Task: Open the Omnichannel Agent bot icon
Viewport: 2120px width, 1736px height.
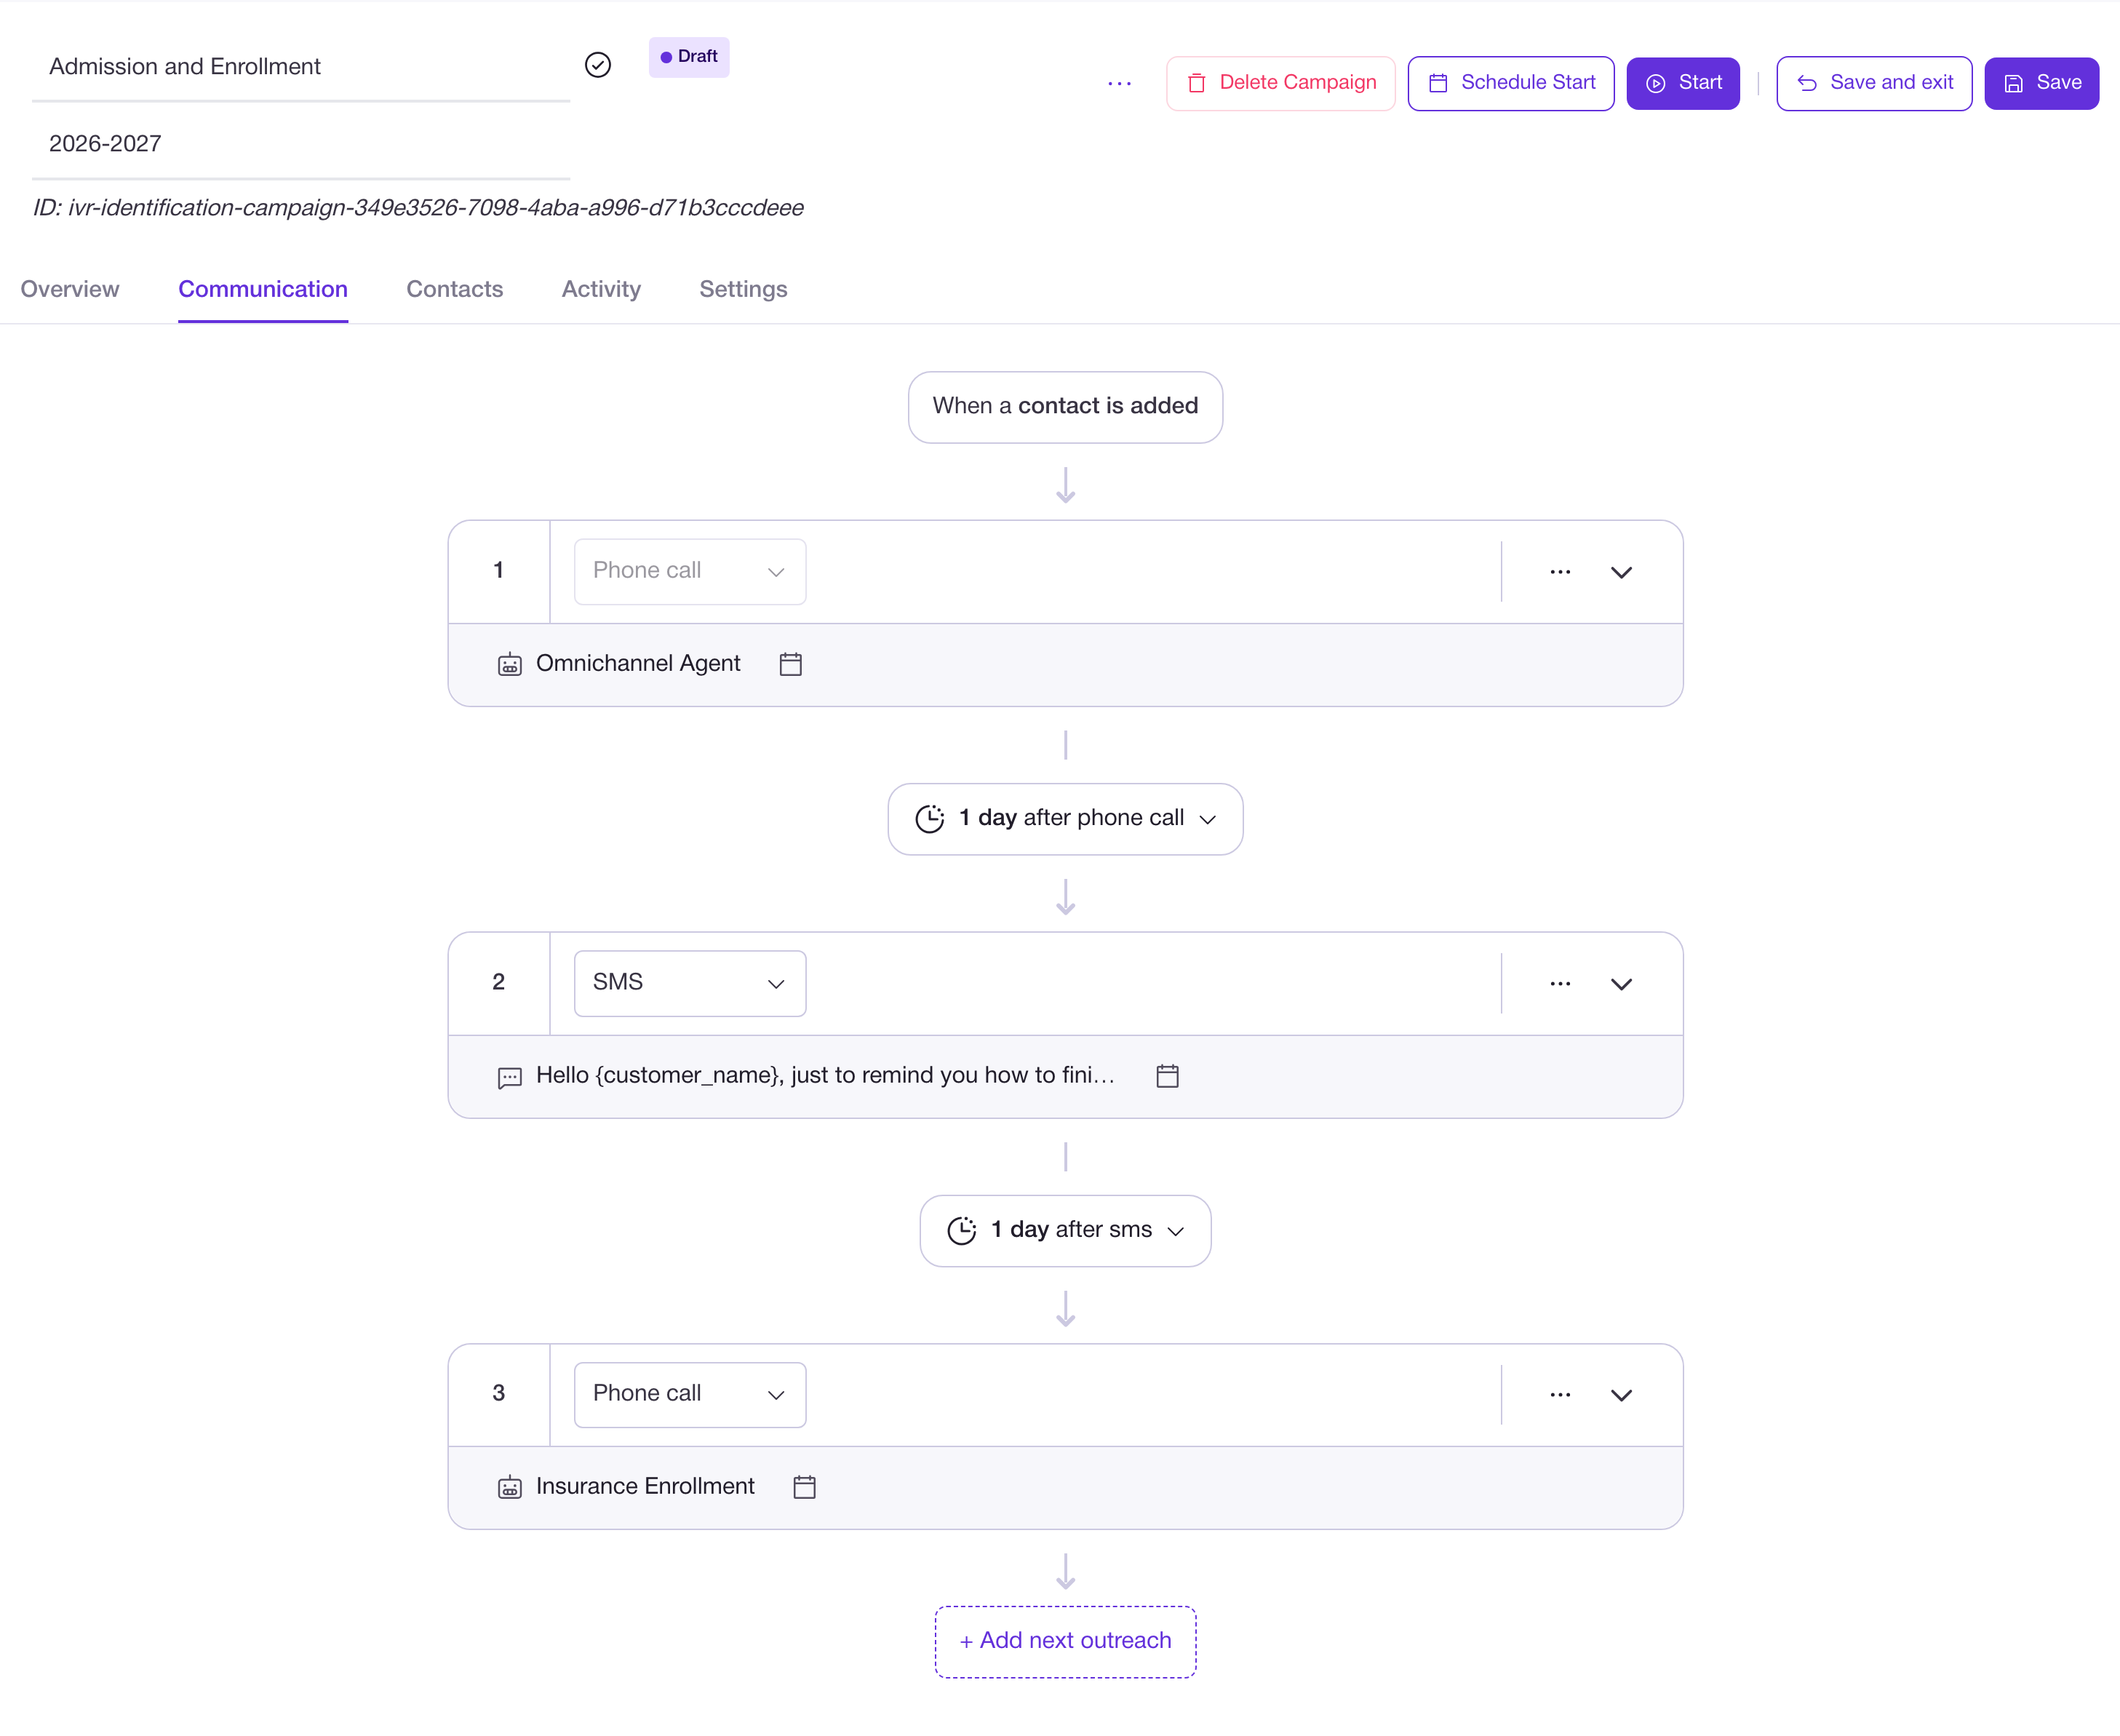Action: (x=510, y=663)
